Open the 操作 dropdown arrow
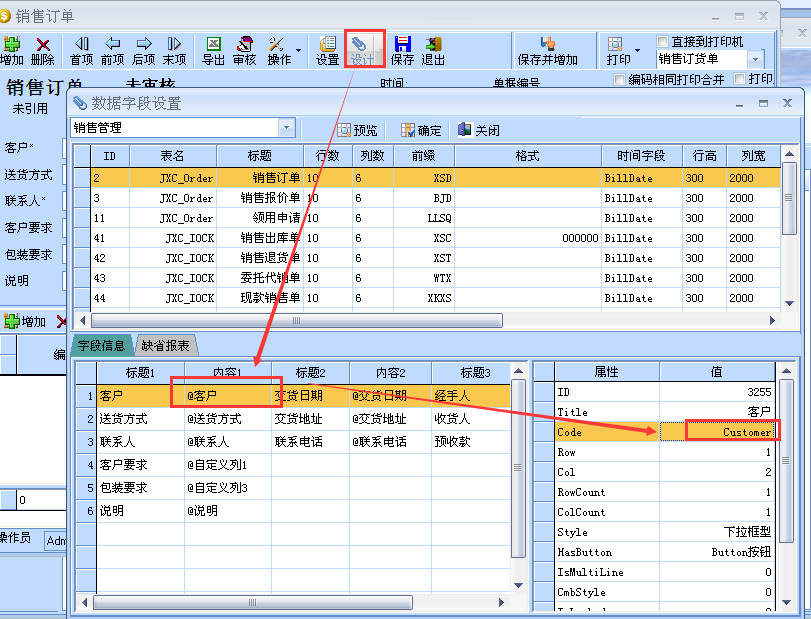The width and height of the screenshot is (811, 619). coord(298,51)
